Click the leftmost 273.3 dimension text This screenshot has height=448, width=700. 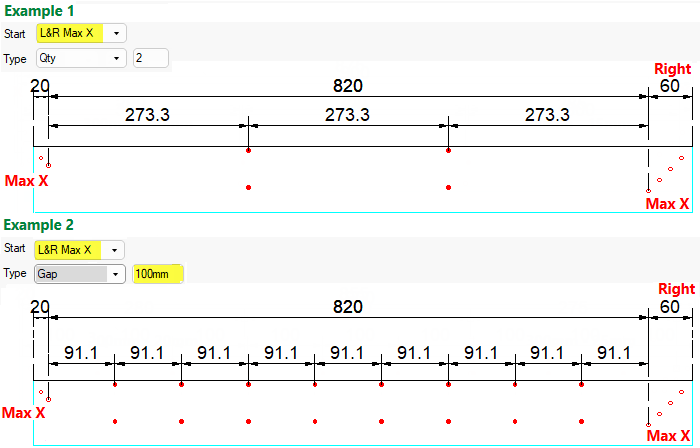(x=147, y=115)
